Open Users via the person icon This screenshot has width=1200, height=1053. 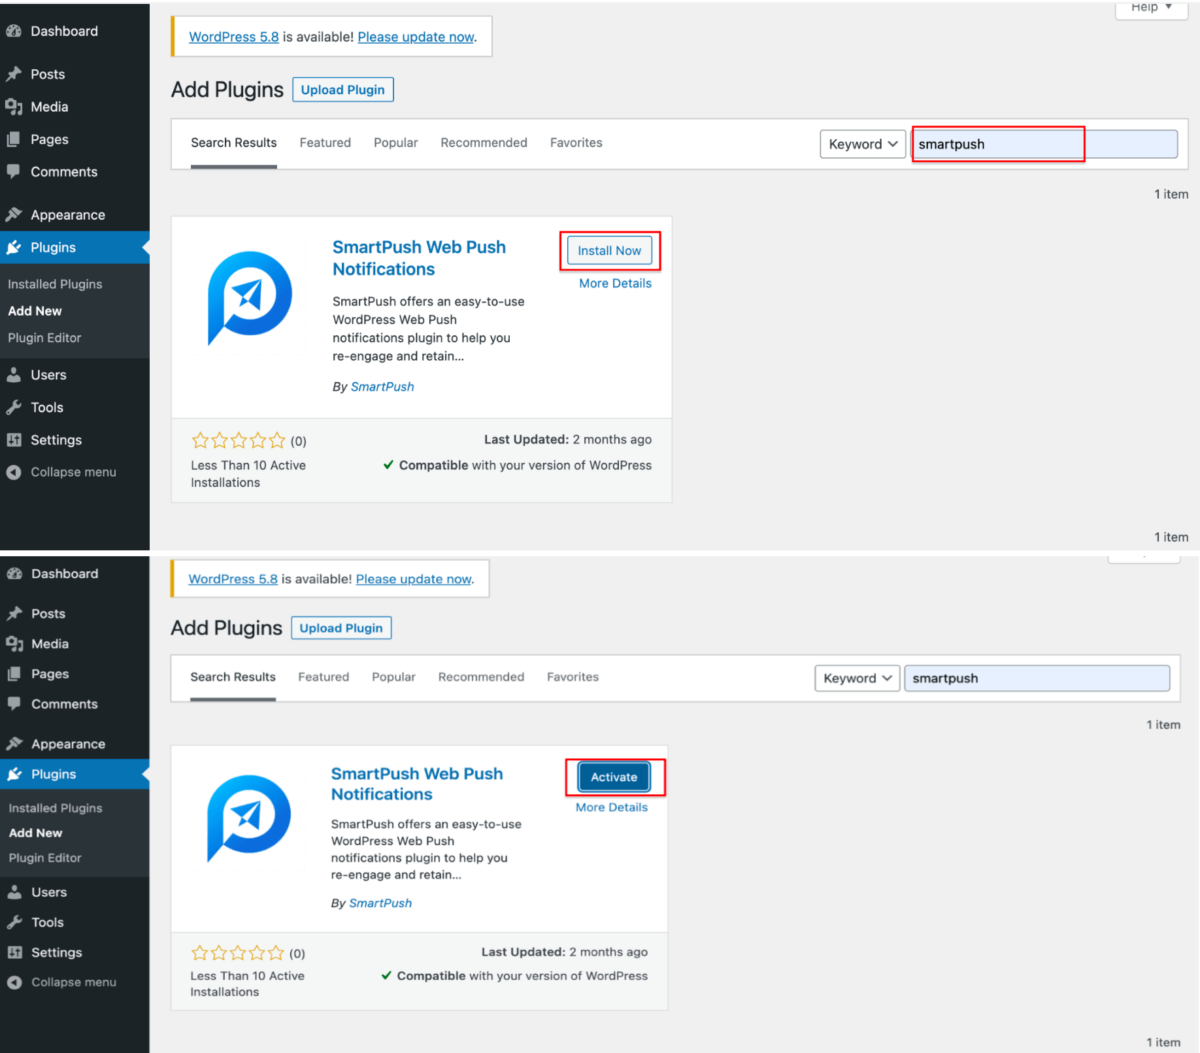click(x=15, y=374)
